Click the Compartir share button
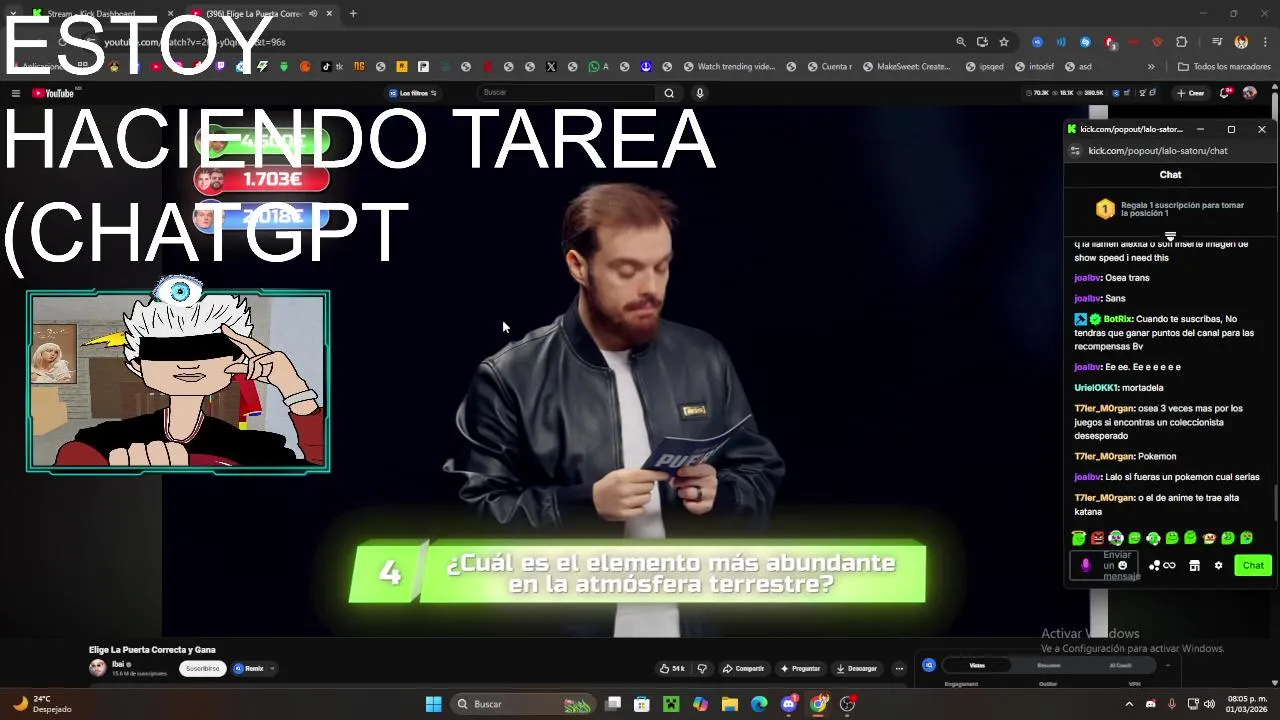The height and width of the screenshot is (720, 1280). (743, 668)
